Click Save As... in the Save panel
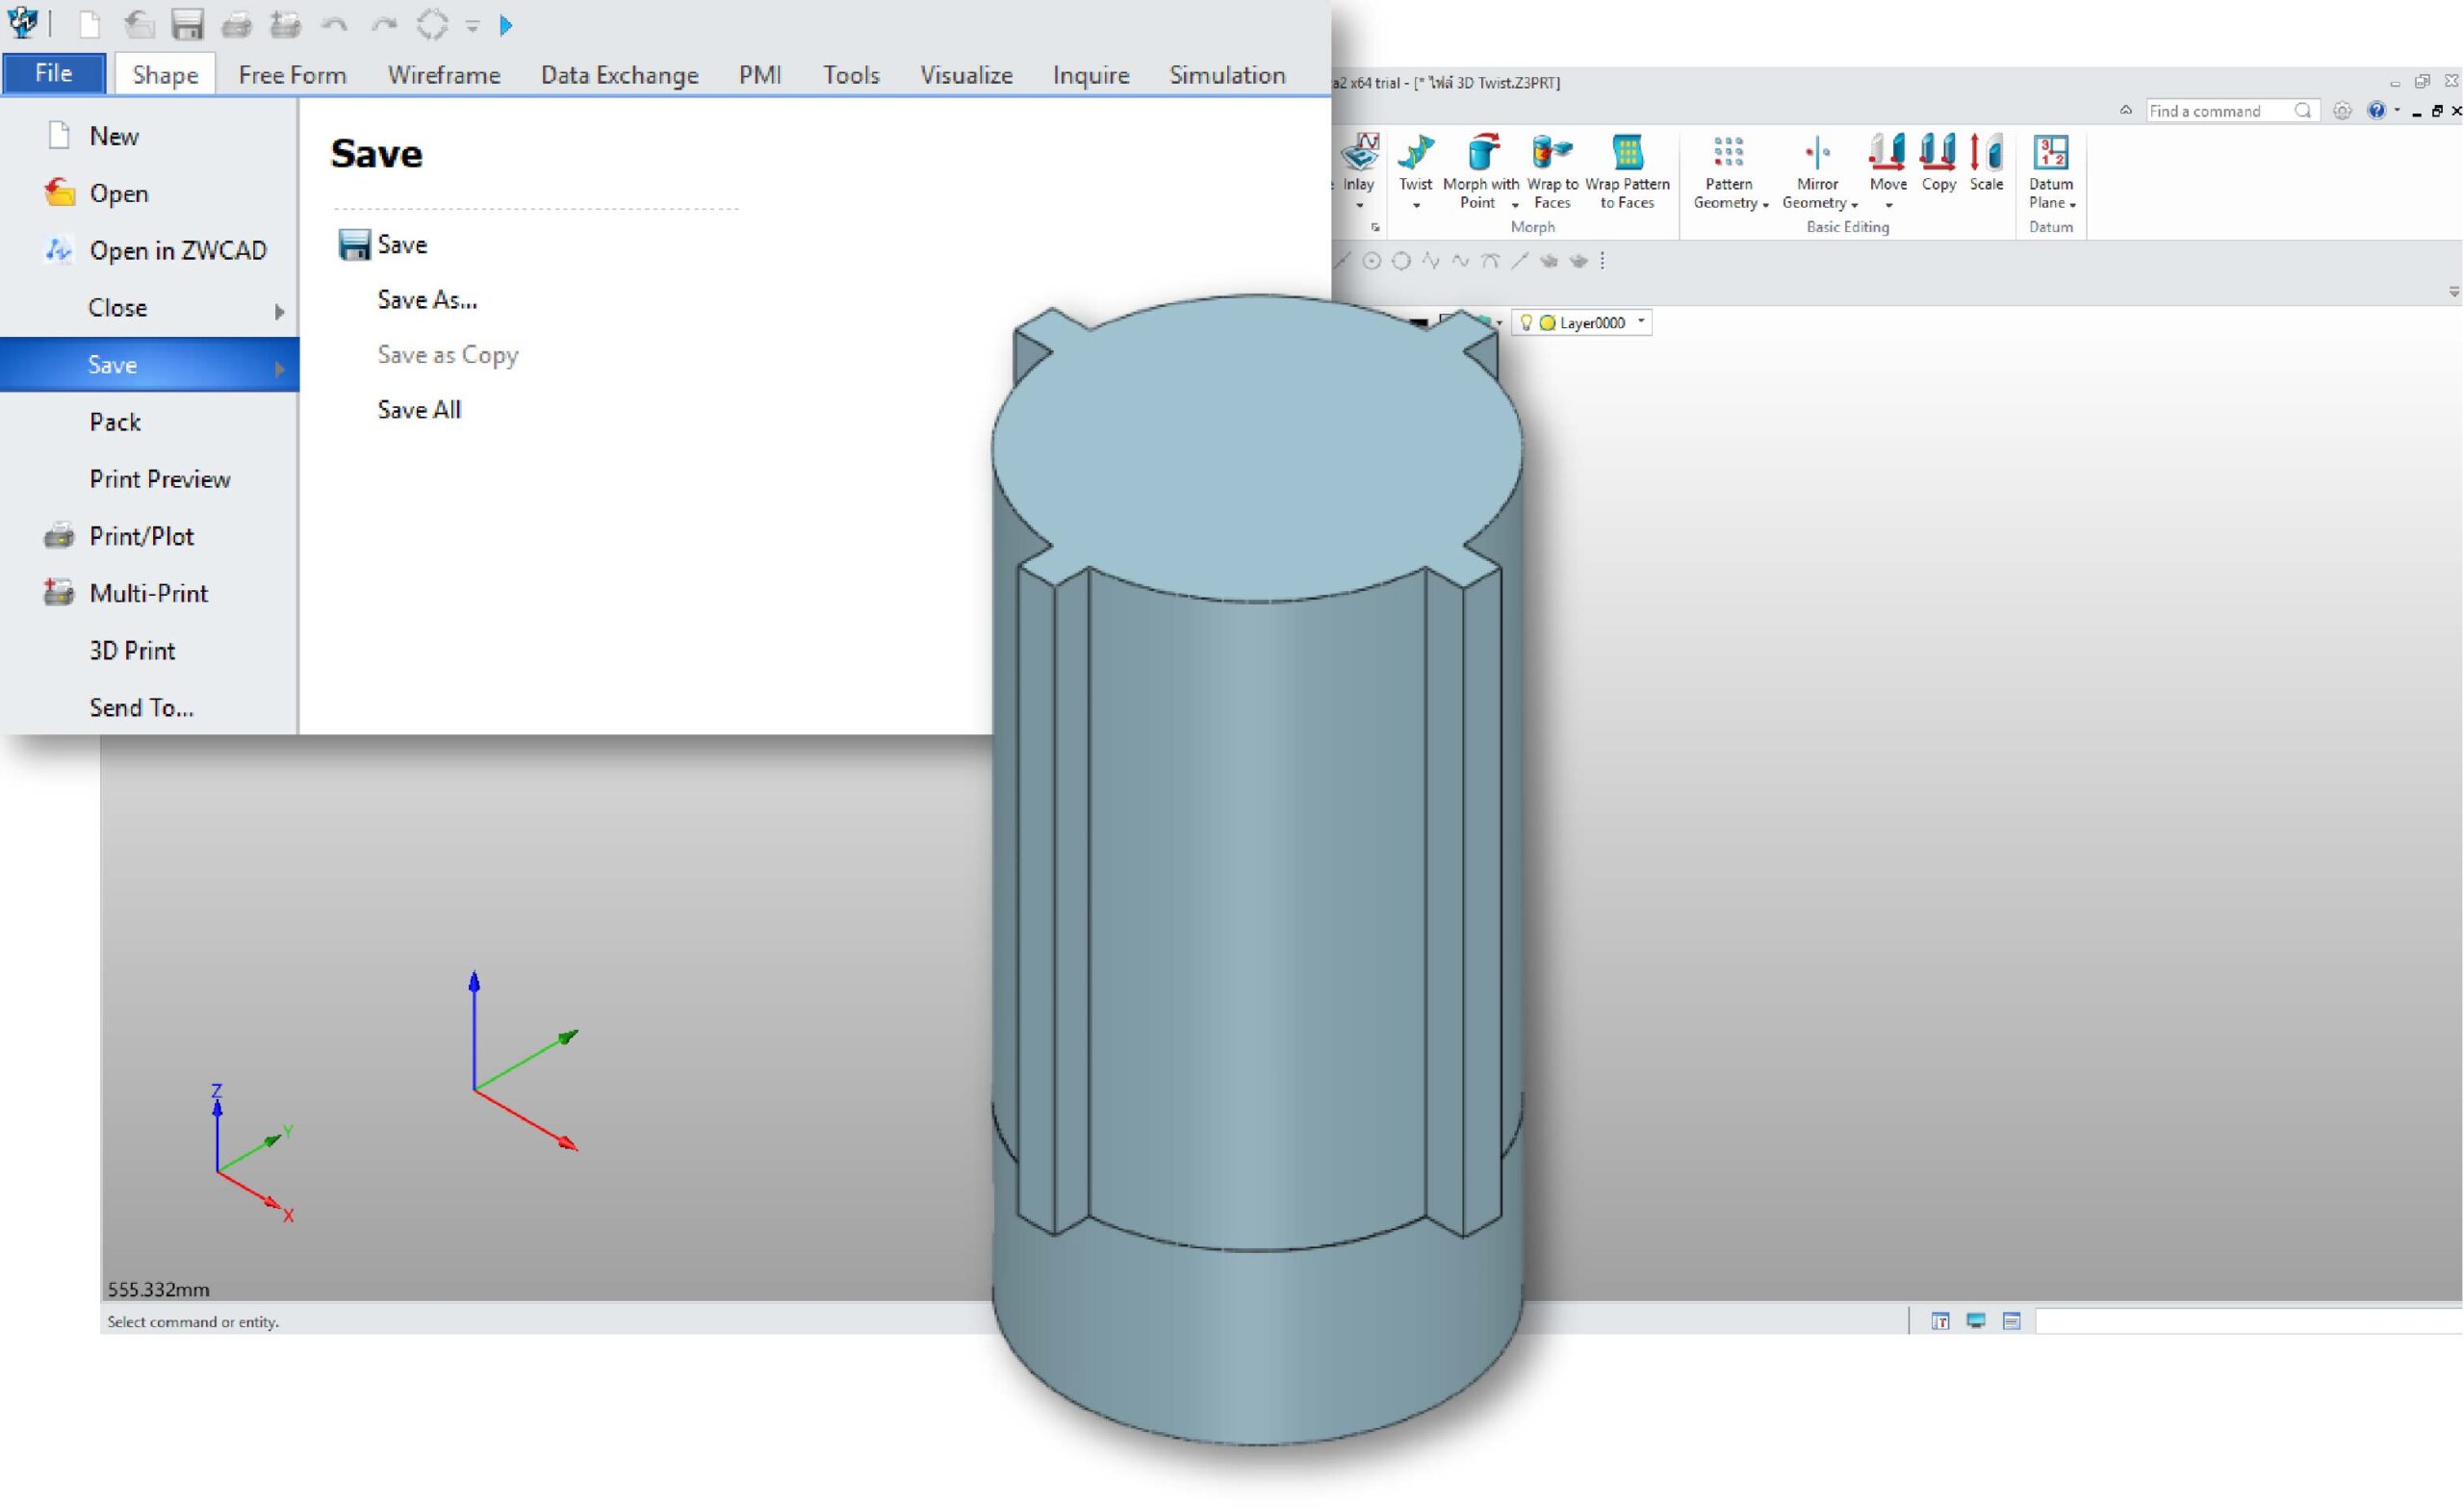Screen dimensions: 2464x1511 point(427,299)
